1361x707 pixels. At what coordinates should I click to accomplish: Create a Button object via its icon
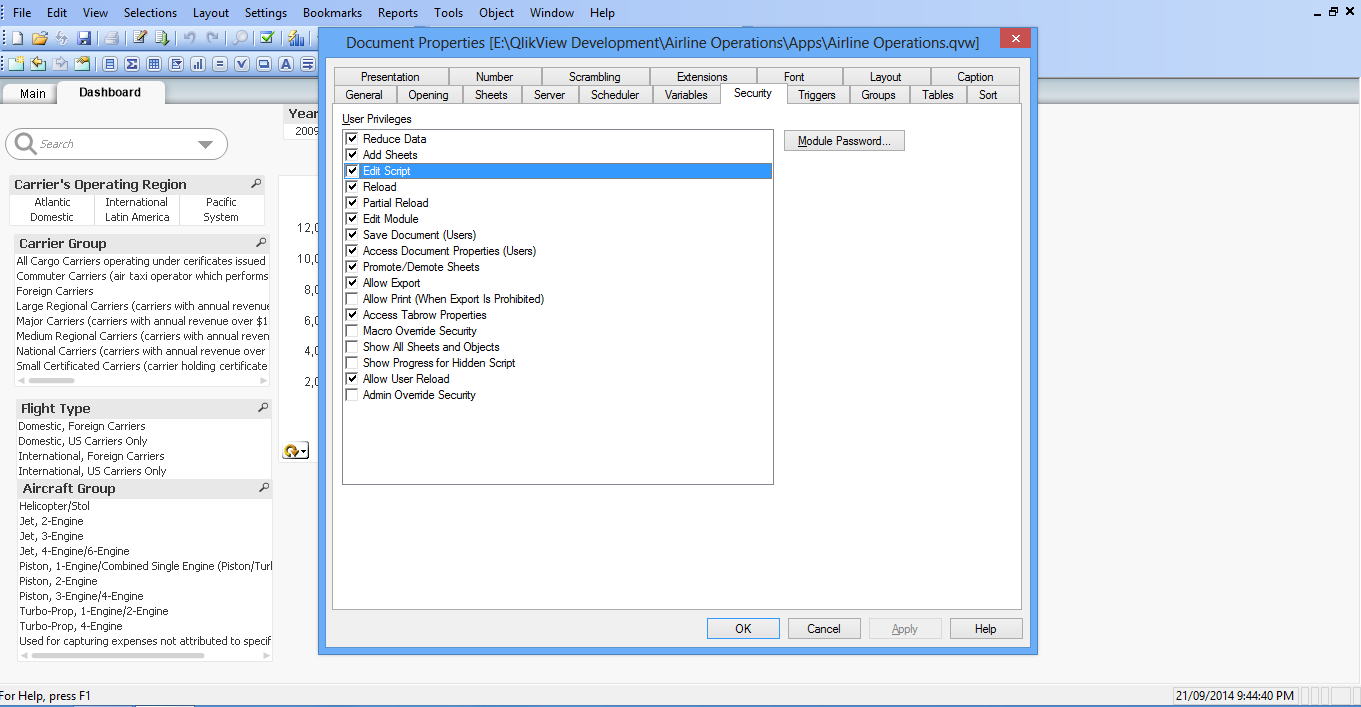264,64
